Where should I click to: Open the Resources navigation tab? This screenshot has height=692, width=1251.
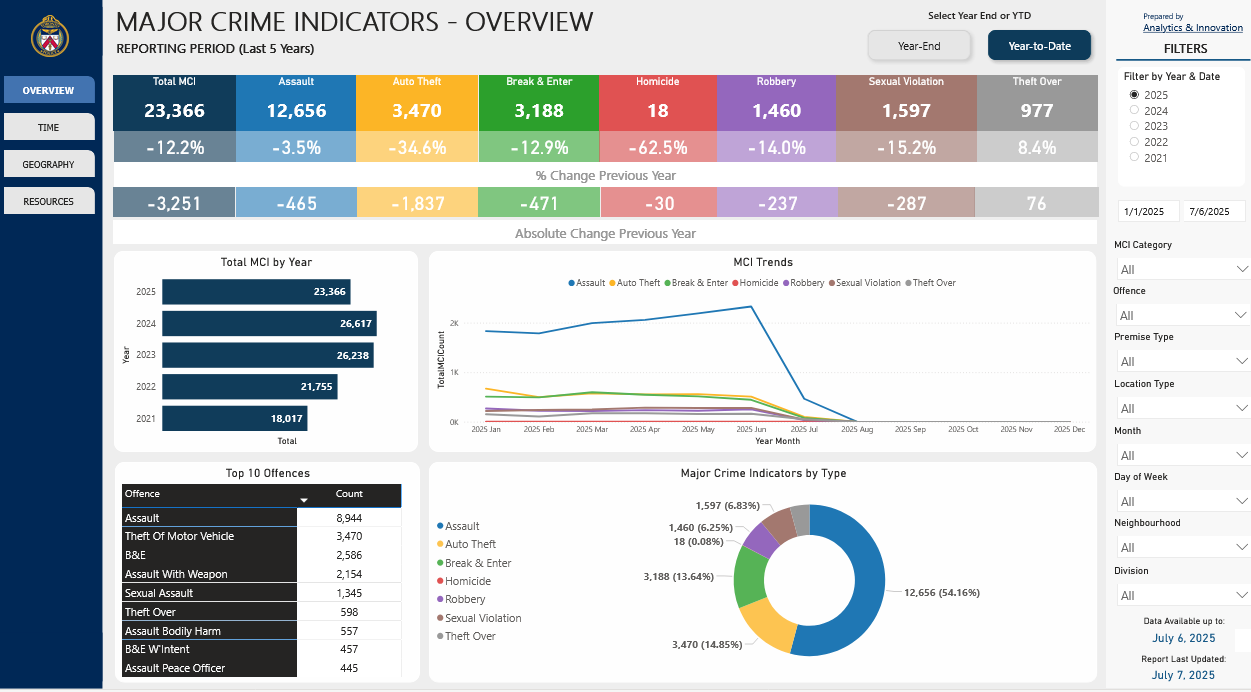tap(49, 201)
